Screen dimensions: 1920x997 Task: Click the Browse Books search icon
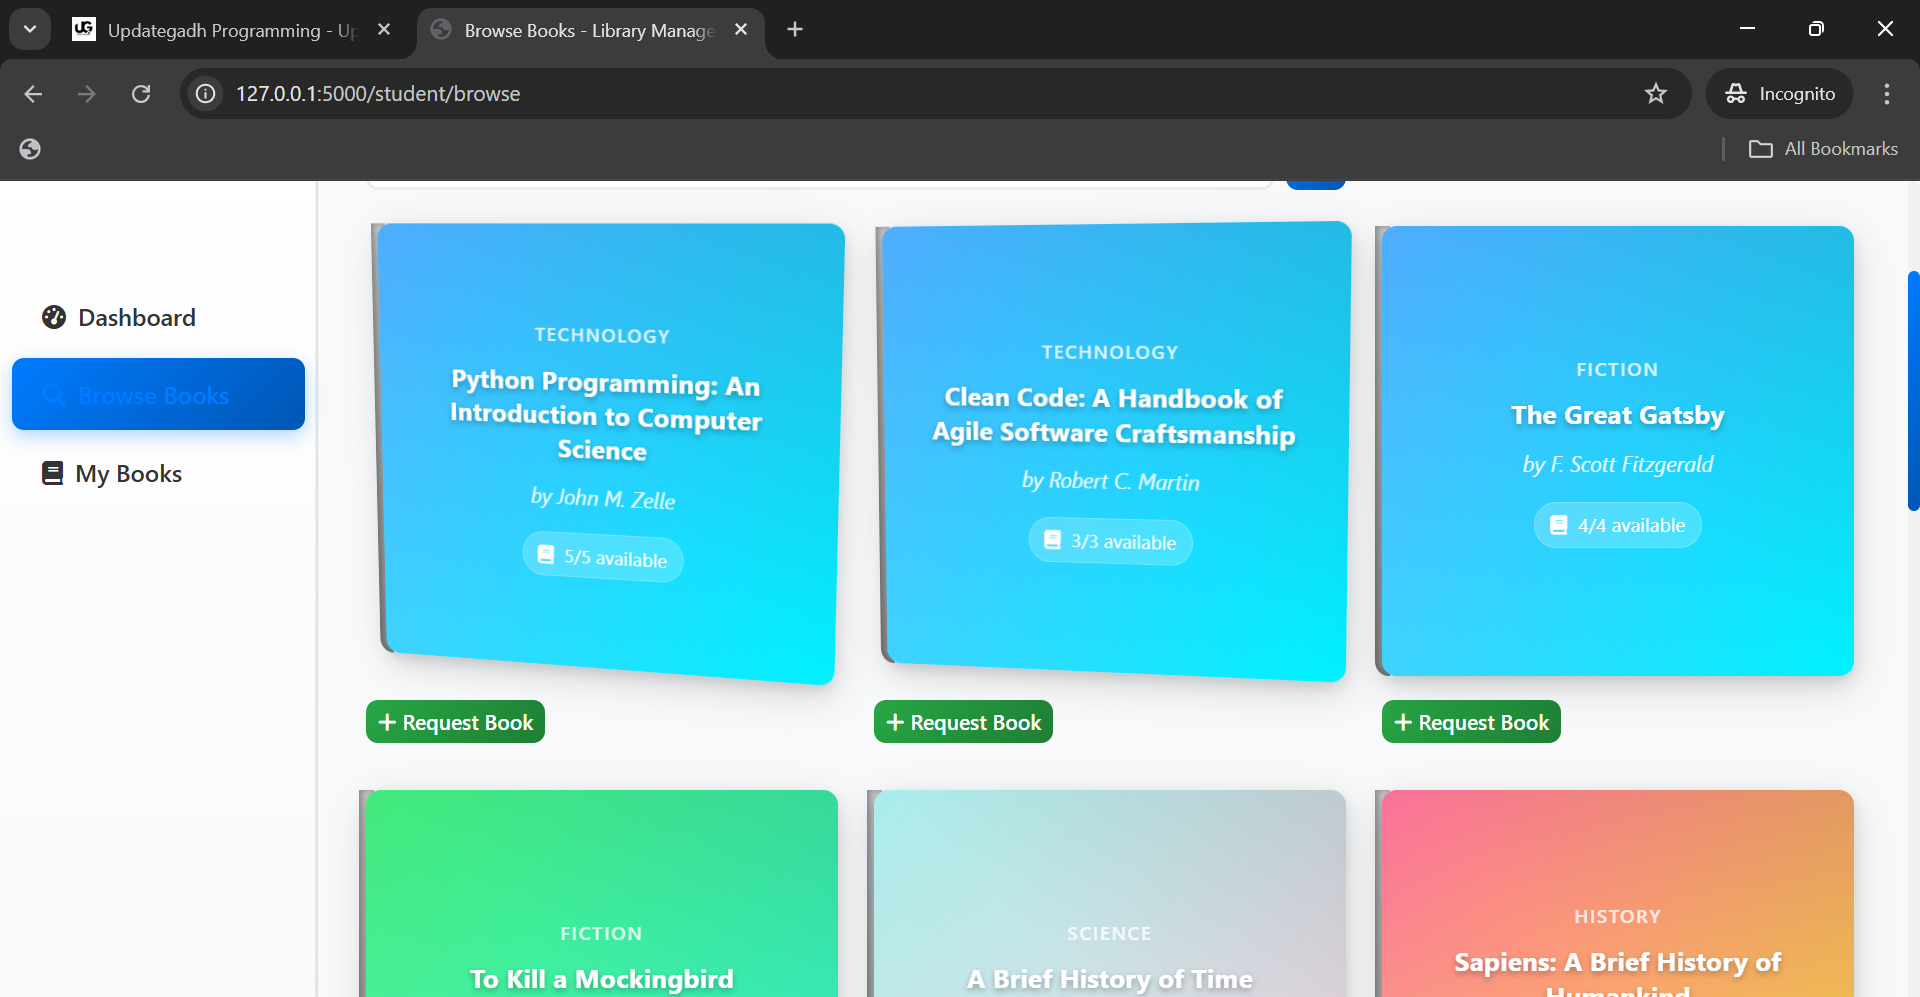pos(54,395)
